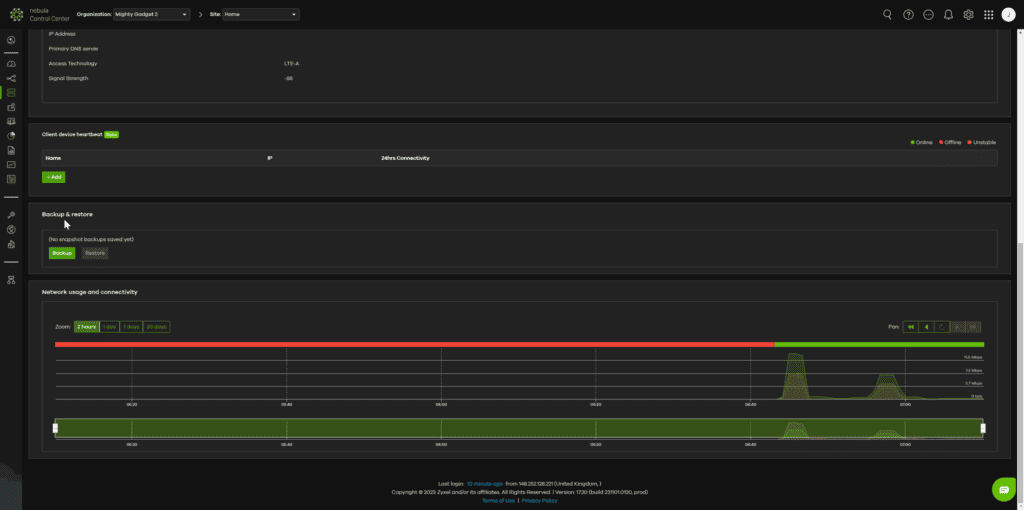Viewport: 1024px width, 510px height.
Task: Pan graph to the earliest data
Action: [x=911, y=327]
